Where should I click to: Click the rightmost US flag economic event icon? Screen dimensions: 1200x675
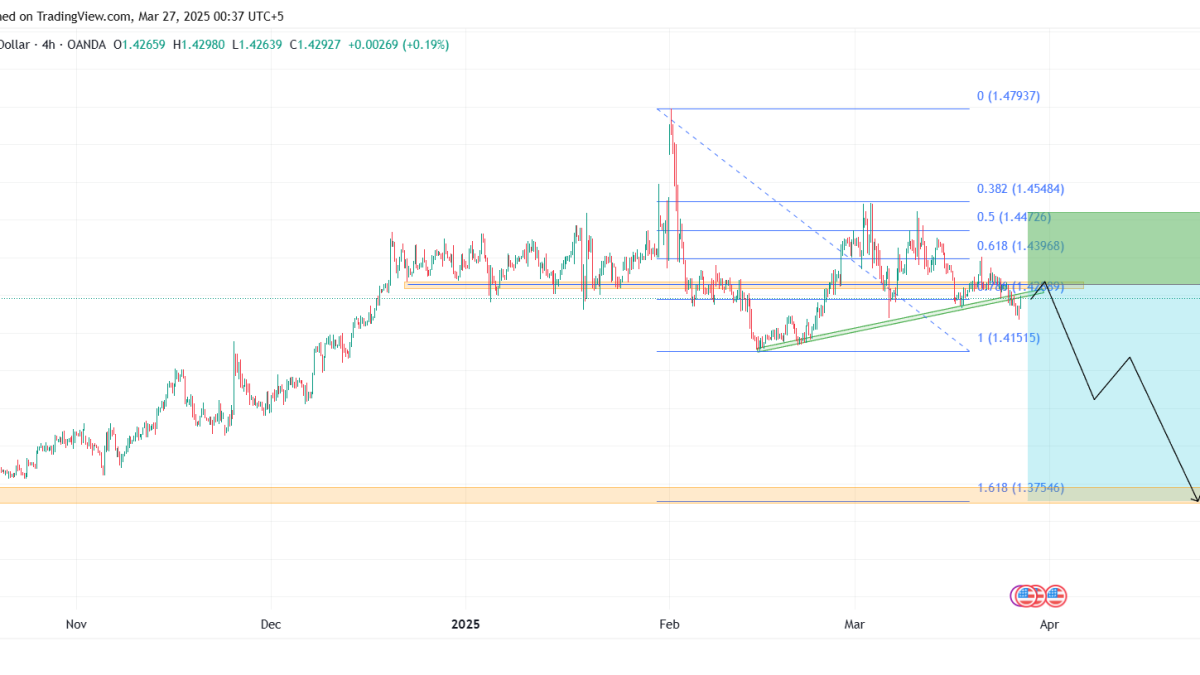point(1055,596)
